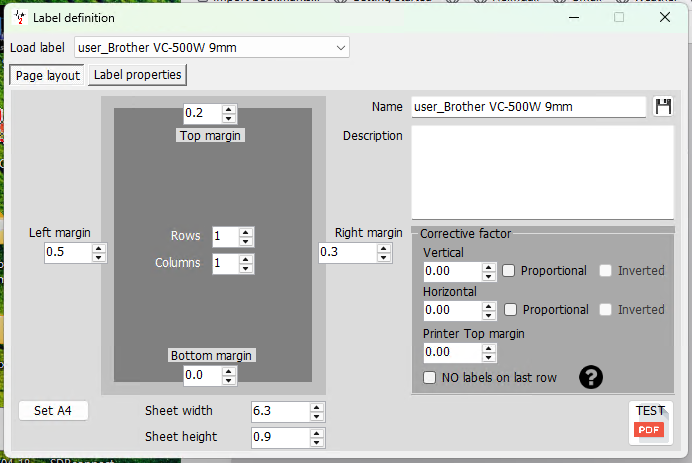Click the app icon in title bar
692x463 pixels.
pos(19,18)
